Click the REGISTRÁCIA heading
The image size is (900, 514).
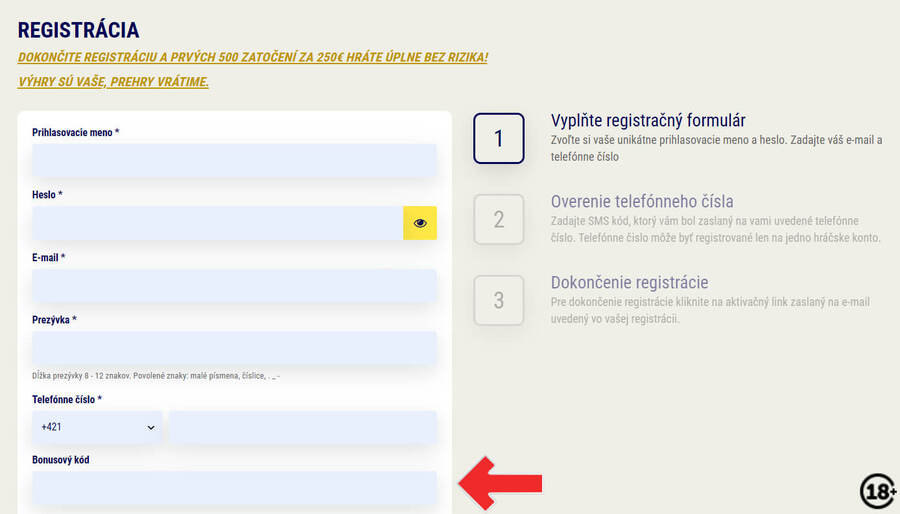click(x=79, y=30)
